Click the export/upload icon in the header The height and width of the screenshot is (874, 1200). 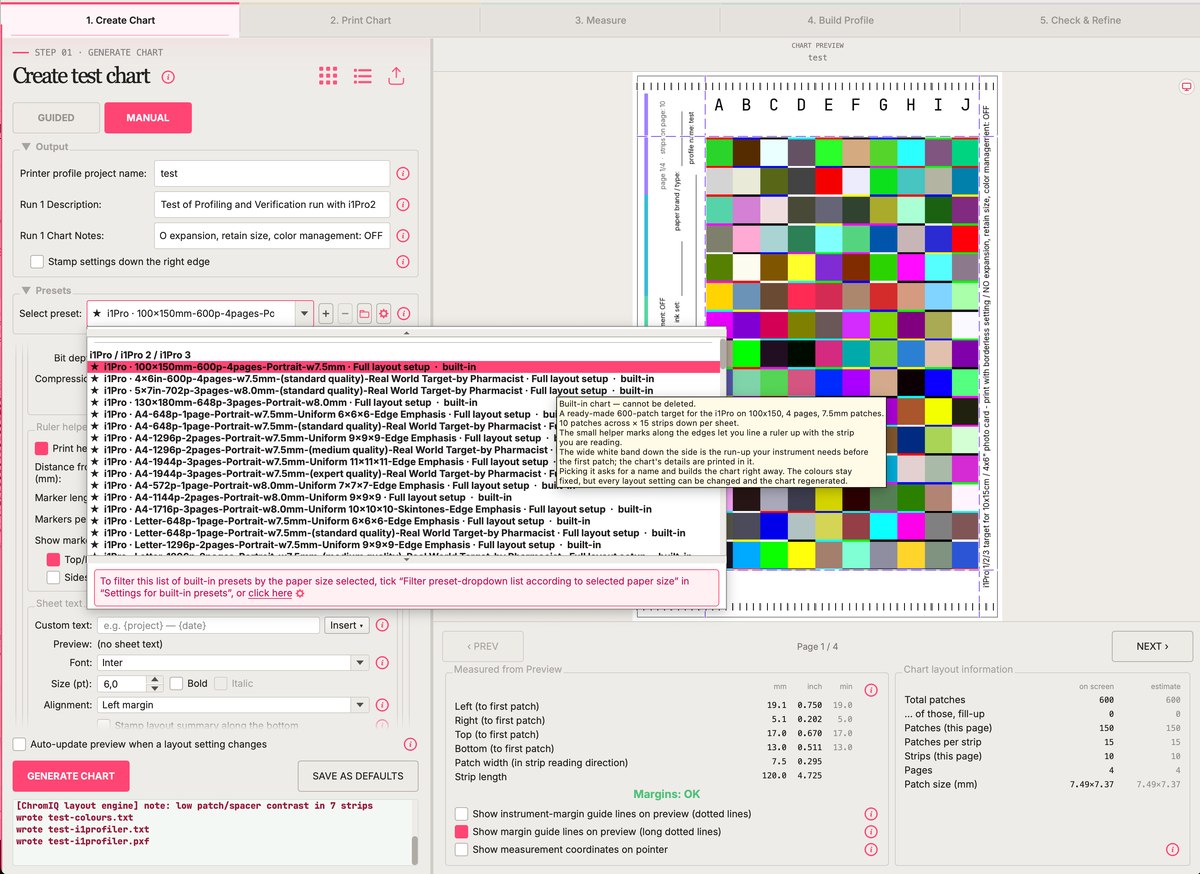396,76
